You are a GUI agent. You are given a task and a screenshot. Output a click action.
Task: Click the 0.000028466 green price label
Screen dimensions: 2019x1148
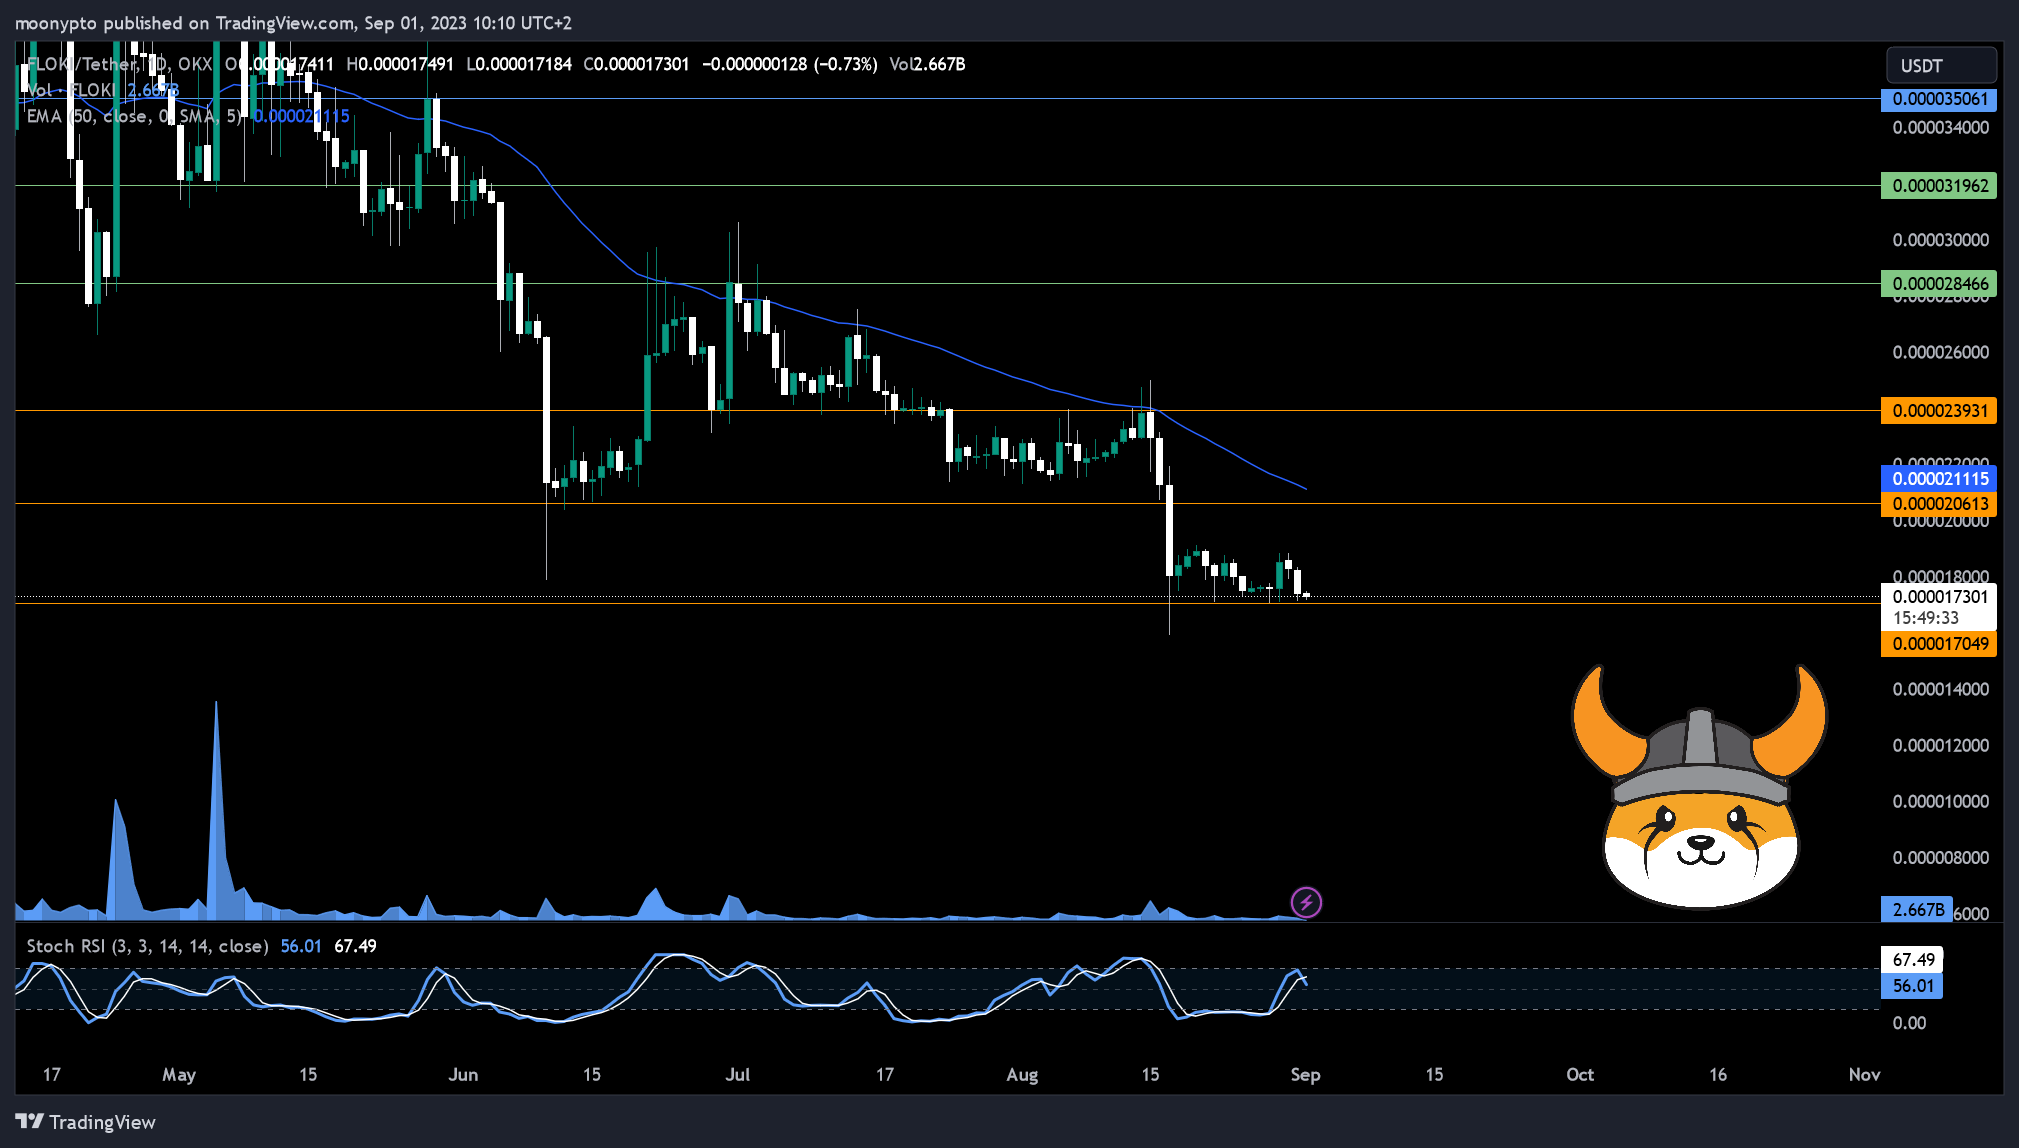1939,284
